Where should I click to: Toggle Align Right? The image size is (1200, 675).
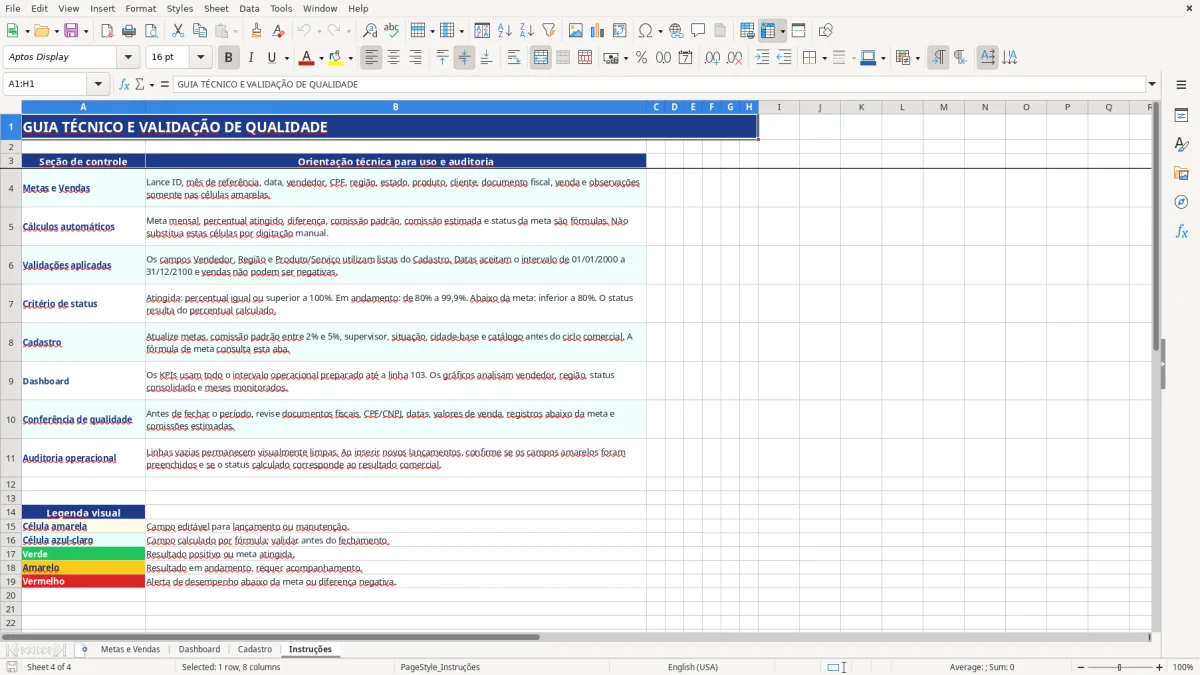point(415,58)
